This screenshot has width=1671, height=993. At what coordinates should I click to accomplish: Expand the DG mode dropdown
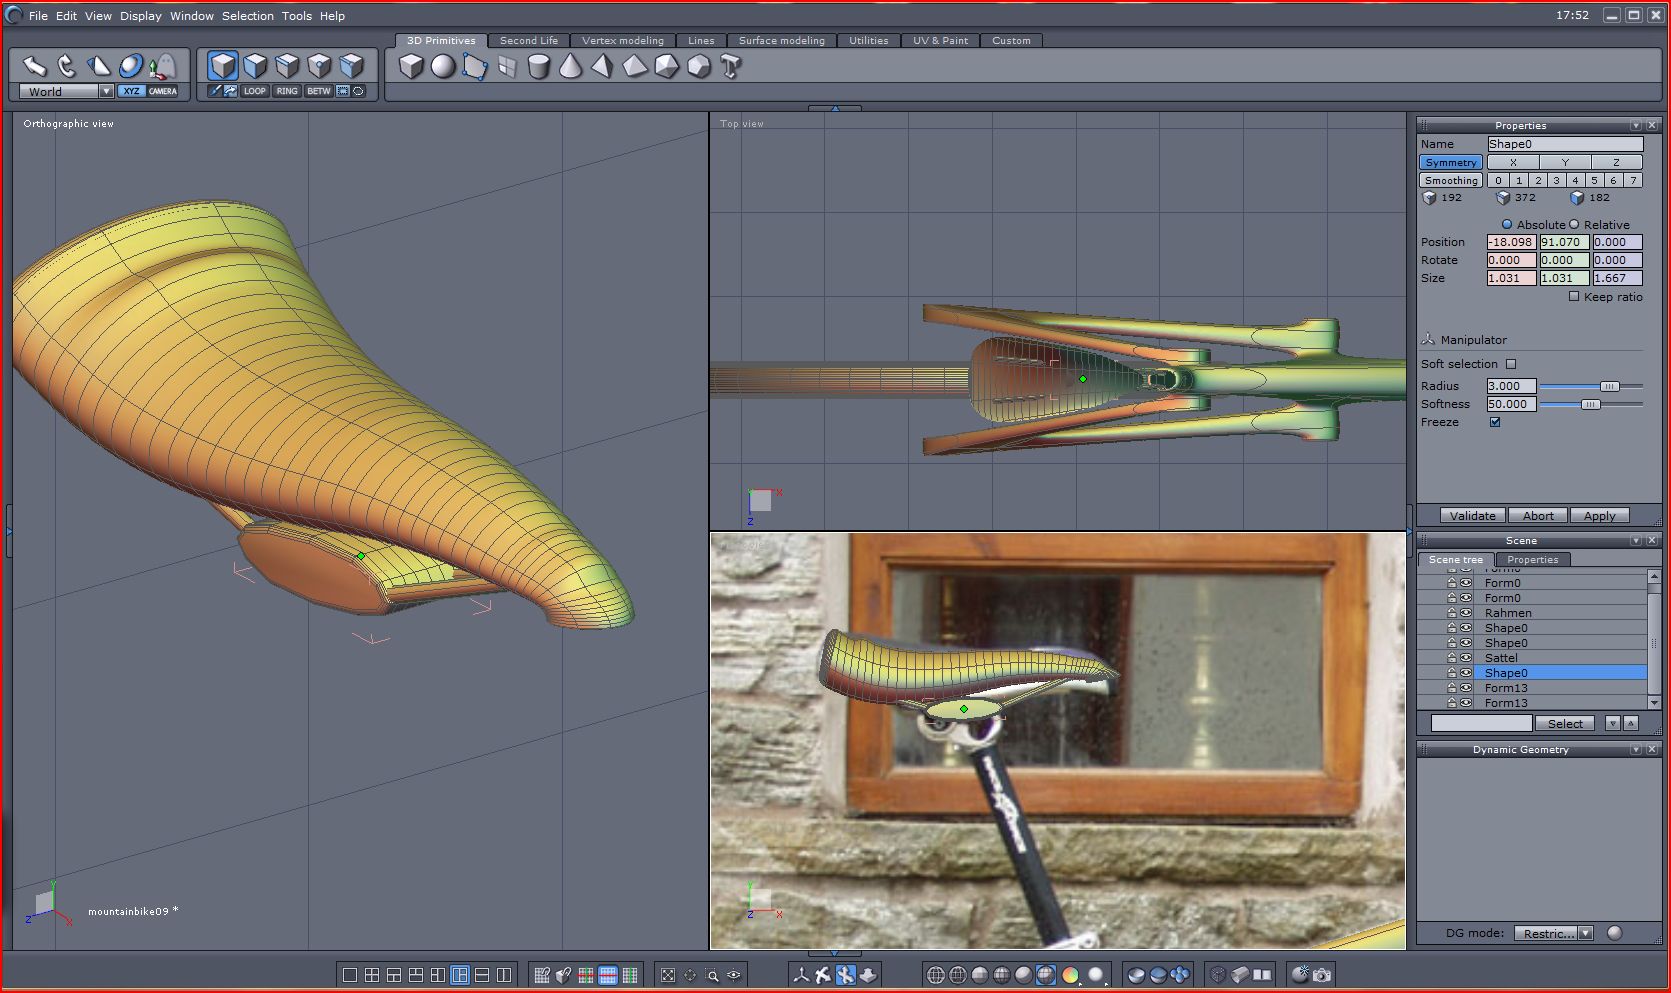(x=1585, y=933)
